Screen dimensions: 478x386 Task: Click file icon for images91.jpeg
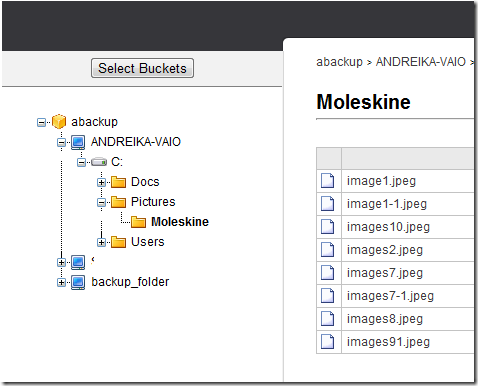coord(327,342)
